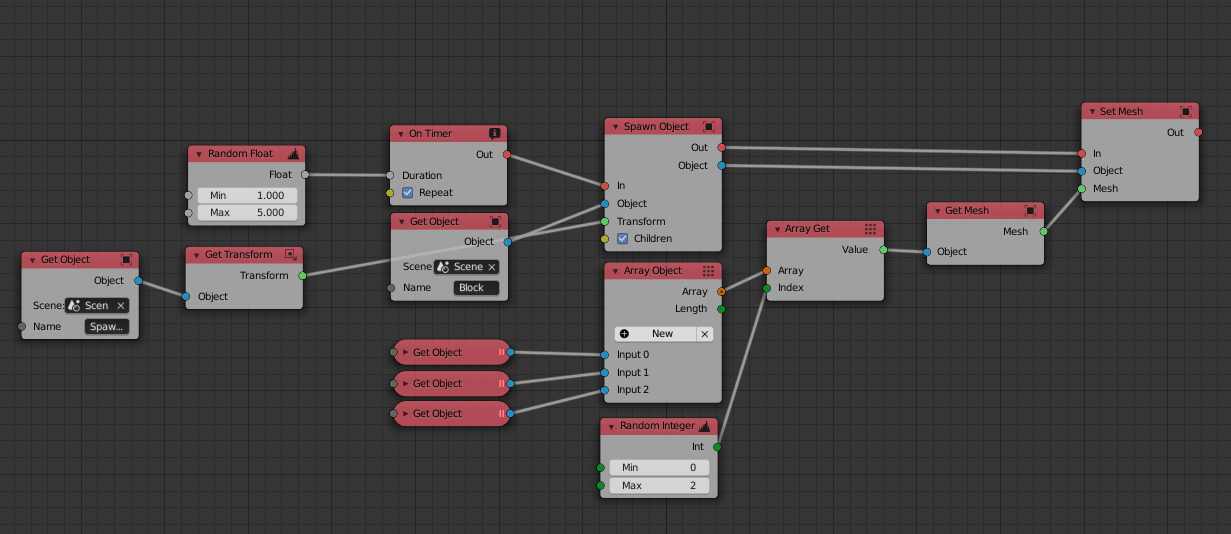
Task: Toggle the Children checkbox on Spawn Object
Action: 623,239
